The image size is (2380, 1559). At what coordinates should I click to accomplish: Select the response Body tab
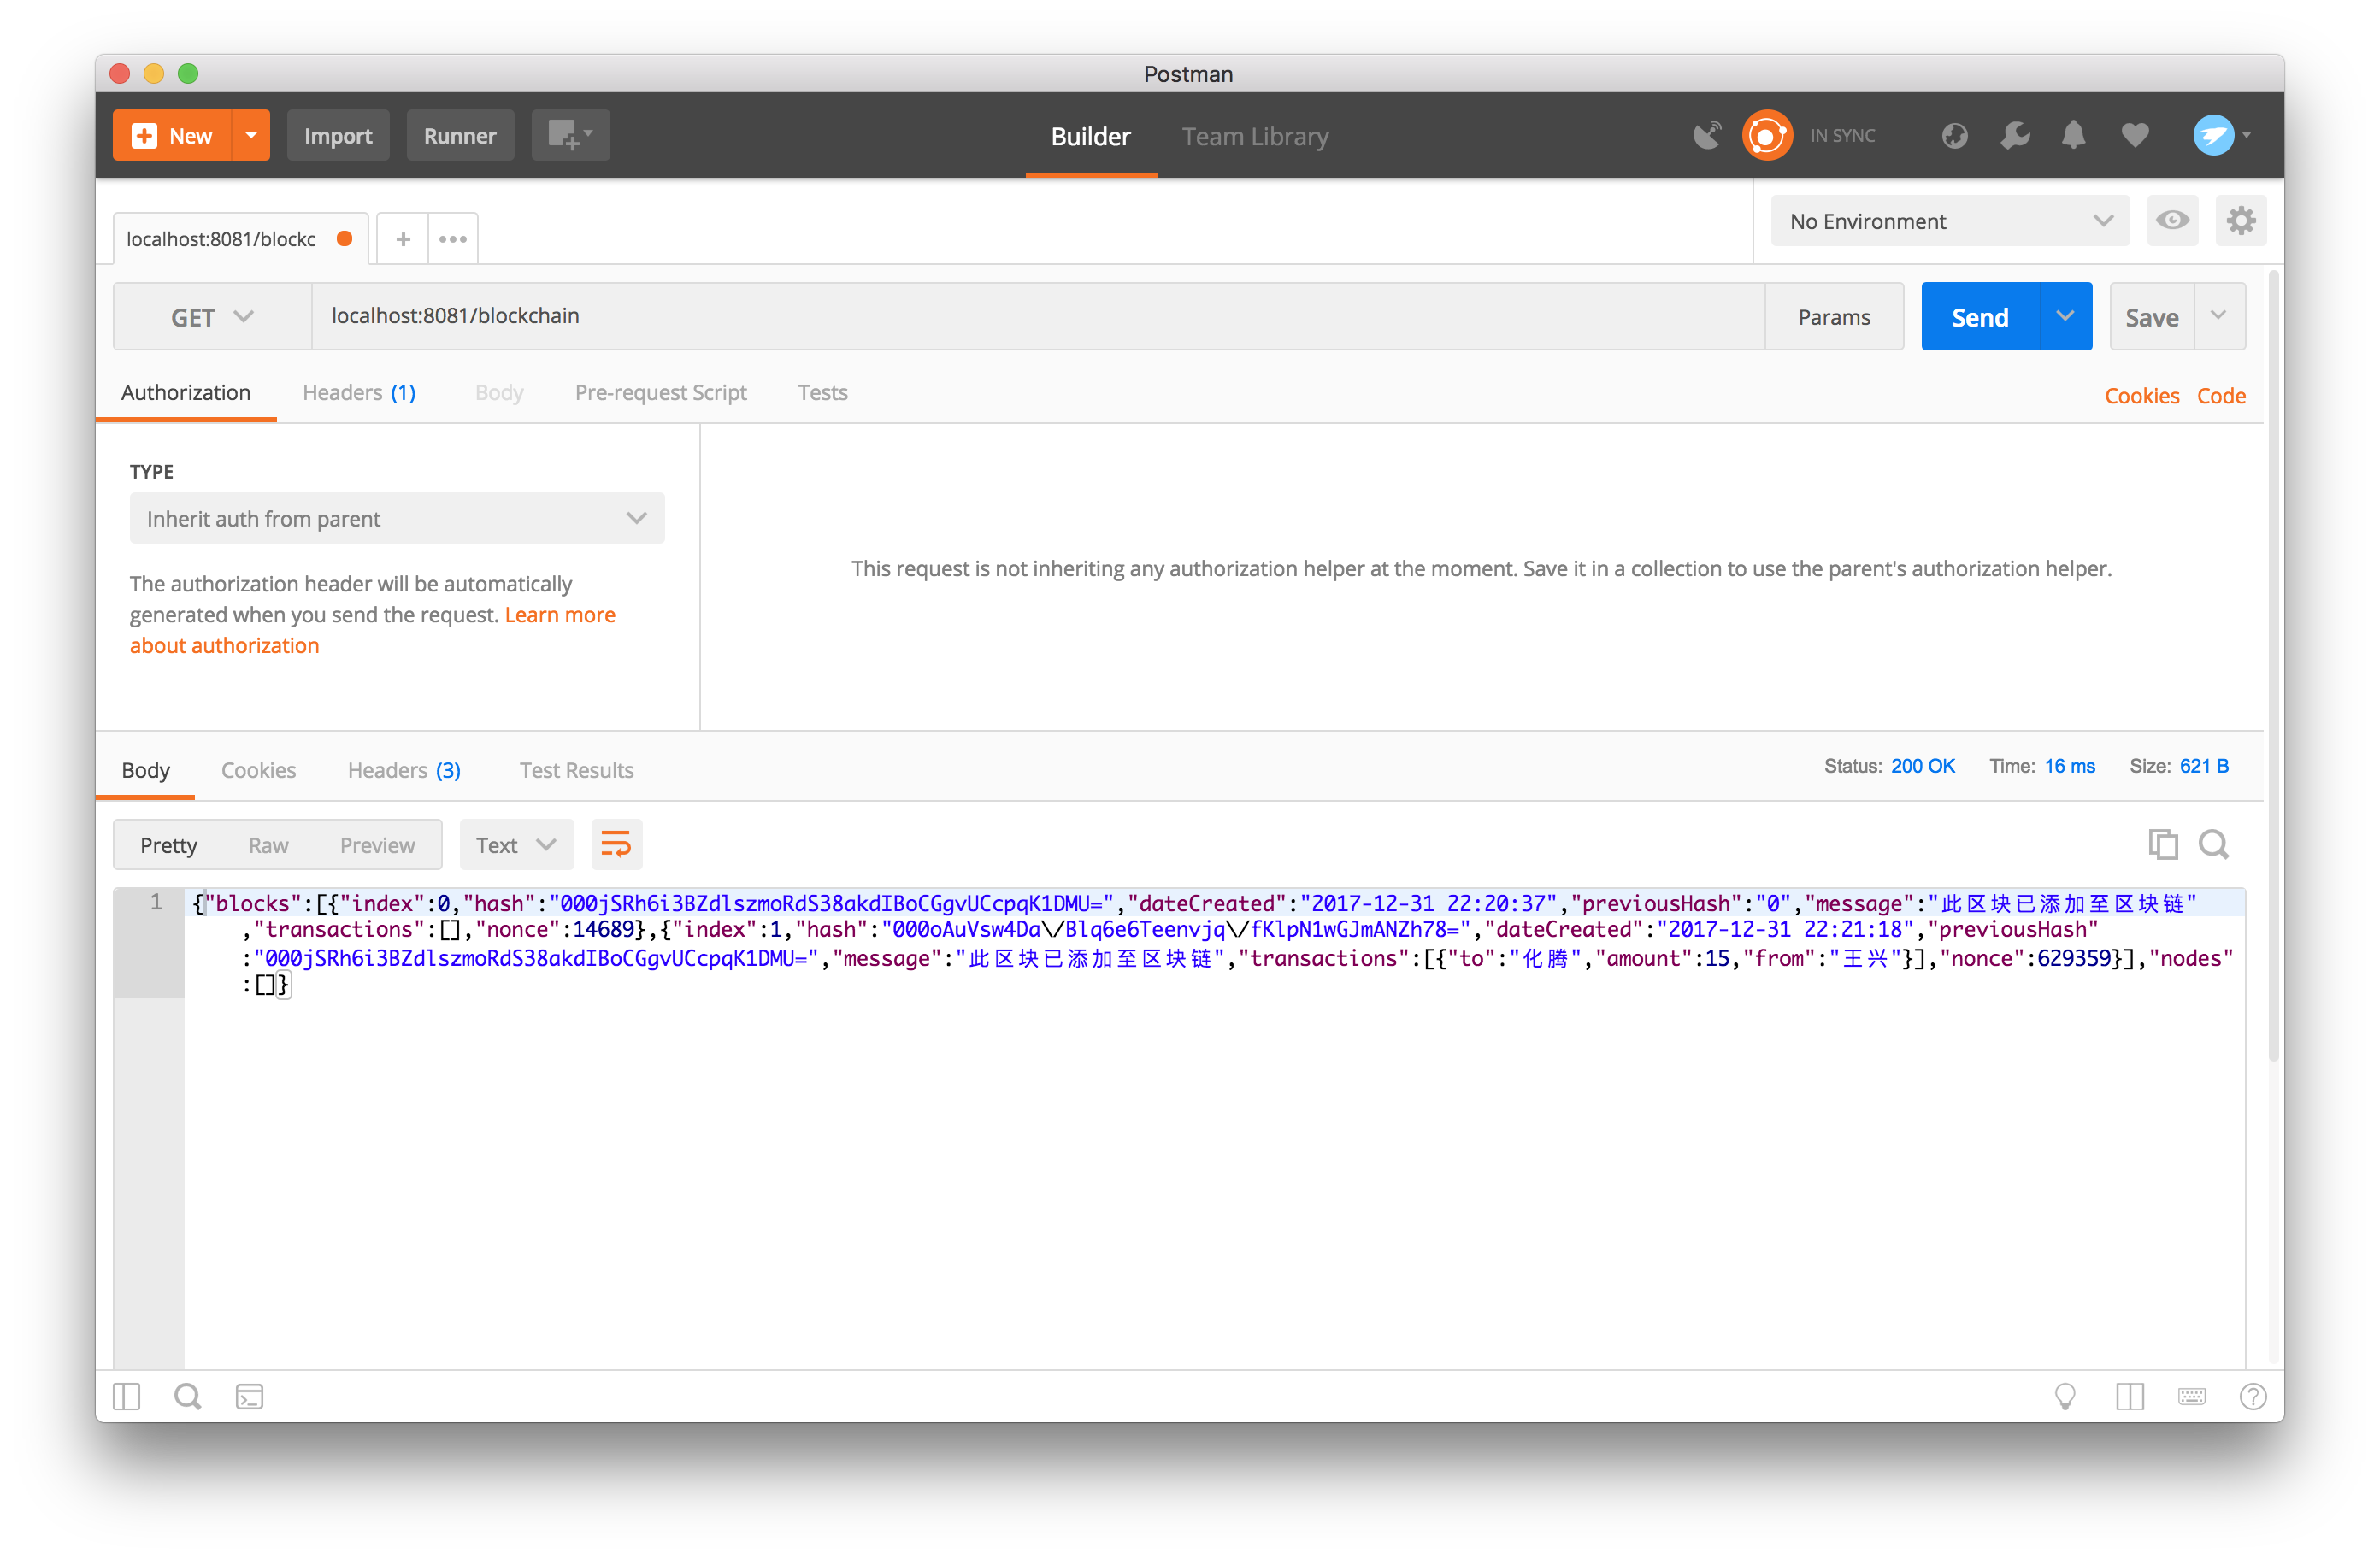click(x=146, y=770)
